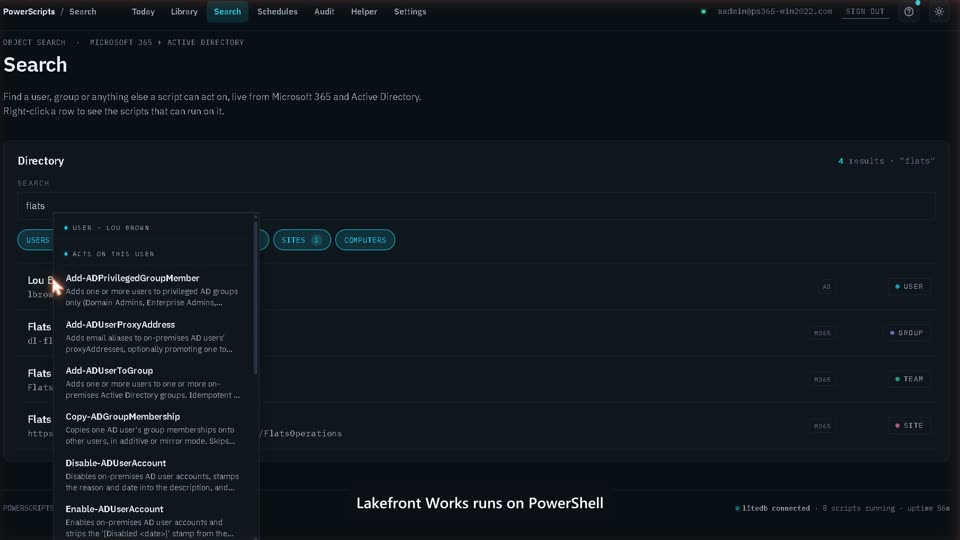
Task: Click the /FlatsOperations site URL text
Action: [x=300, y=433]
